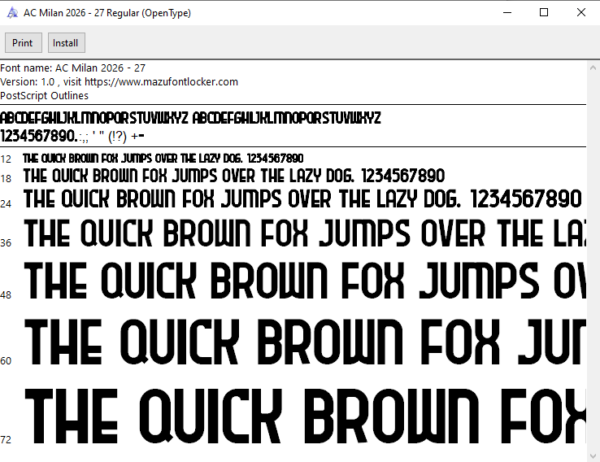The image size is (600, 462).
Task: Click the 60-point quick brown fox sample
Action: (305, 342)
